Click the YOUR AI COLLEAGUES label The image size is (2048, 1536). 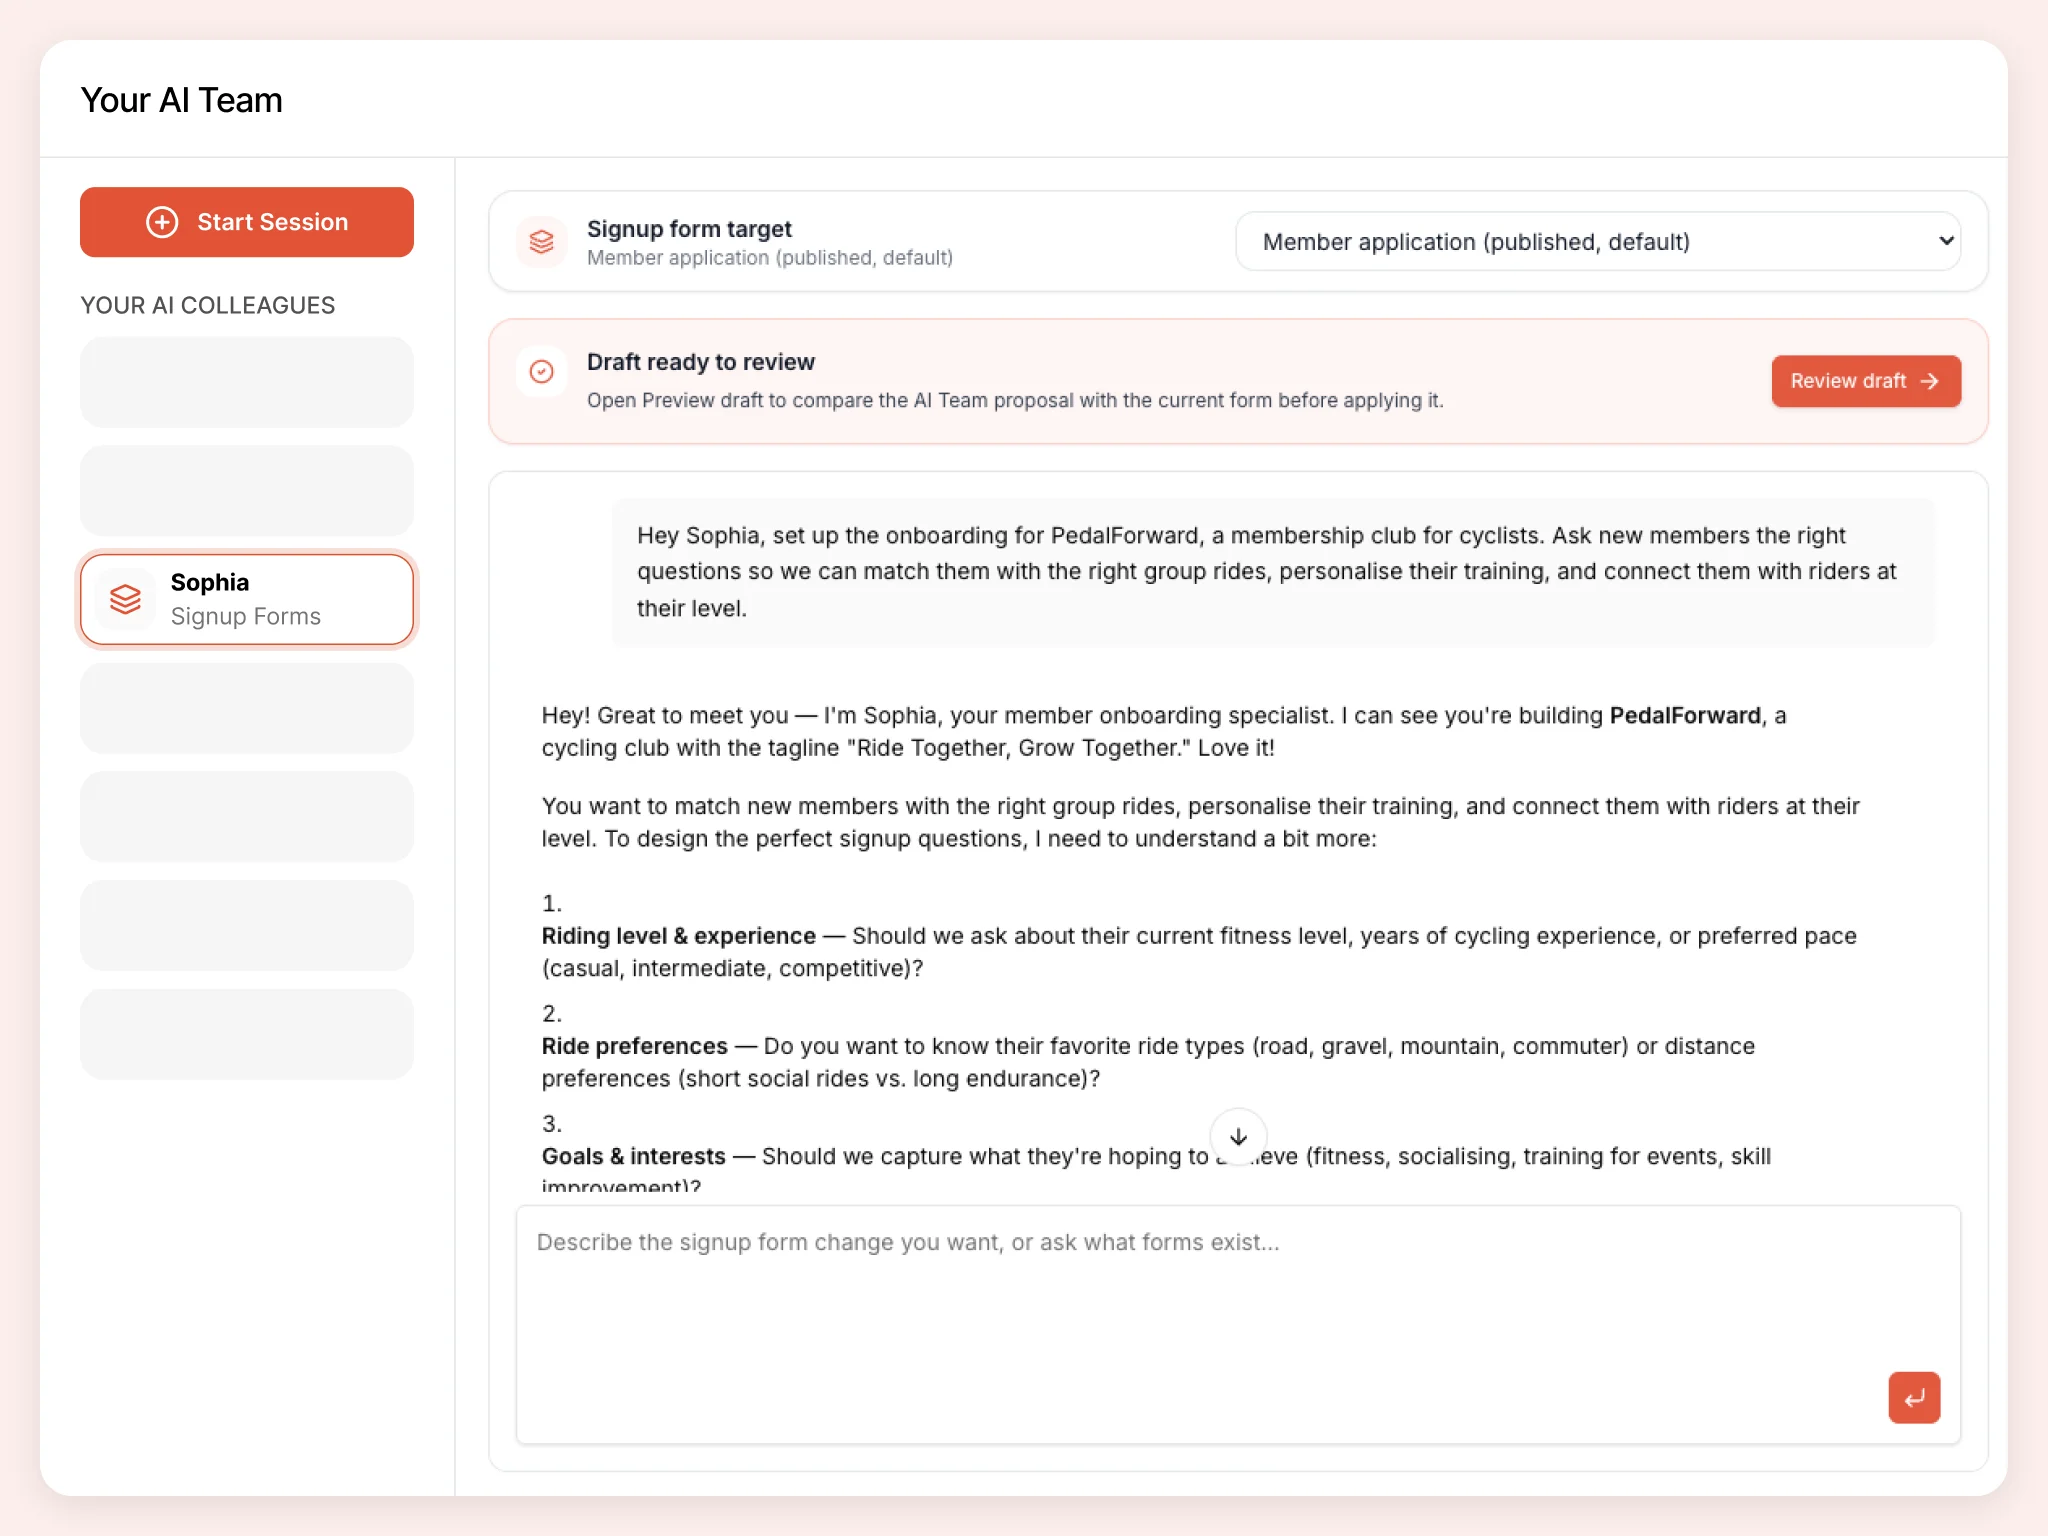(x=208, y=305)
